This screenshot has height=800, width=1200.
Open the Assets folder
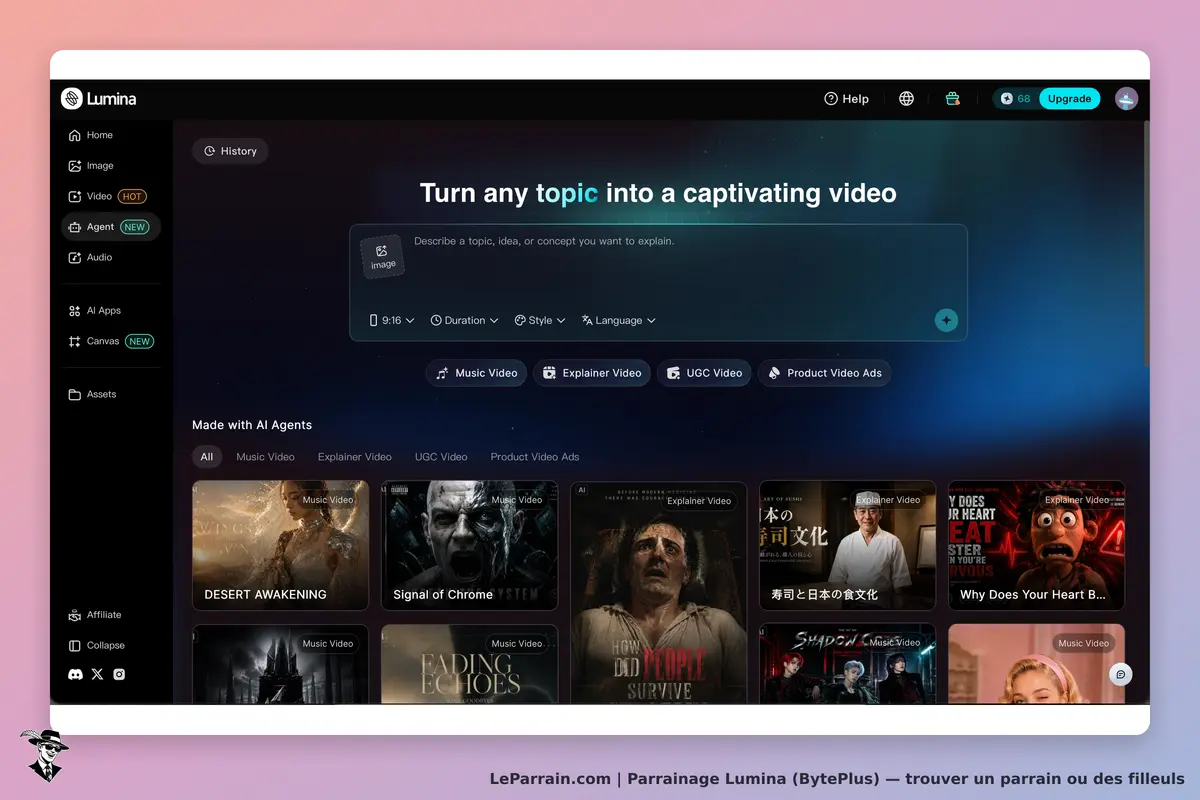coord(92,395)
